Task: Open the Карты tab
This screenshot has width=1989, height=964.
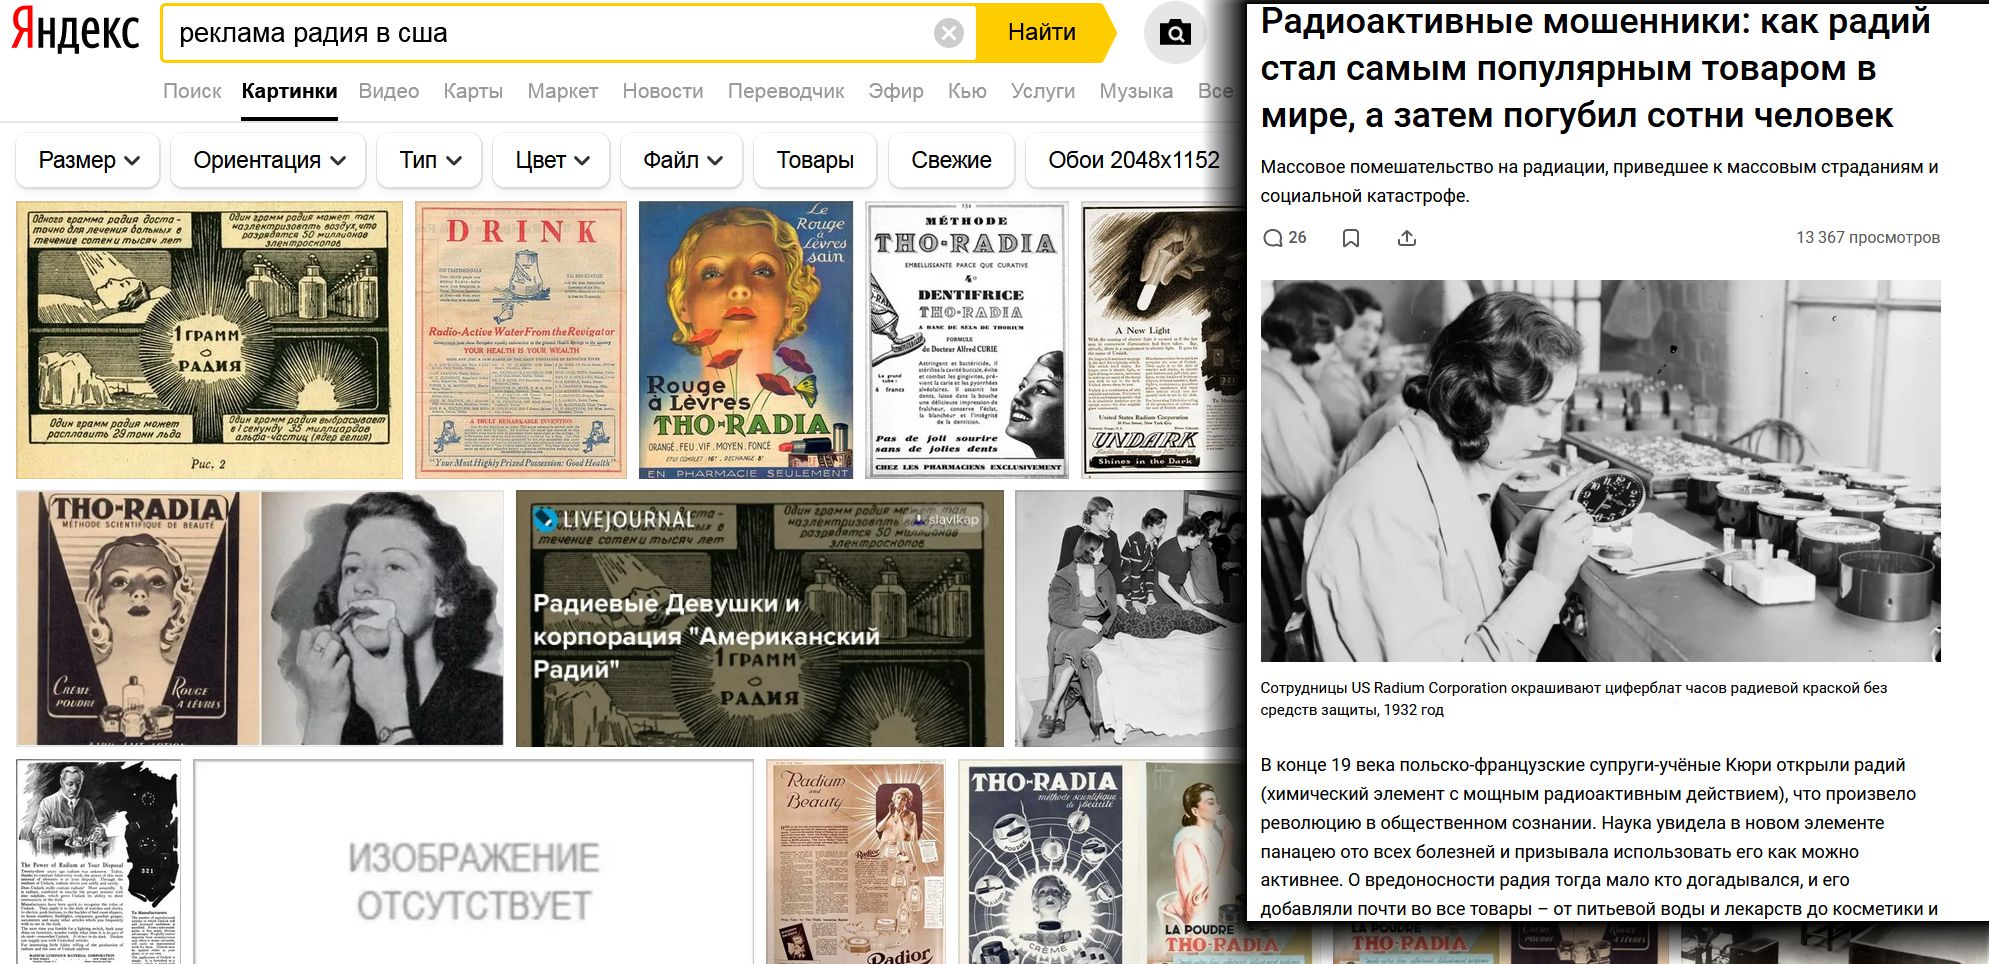Action: click(x=473, y=91)
